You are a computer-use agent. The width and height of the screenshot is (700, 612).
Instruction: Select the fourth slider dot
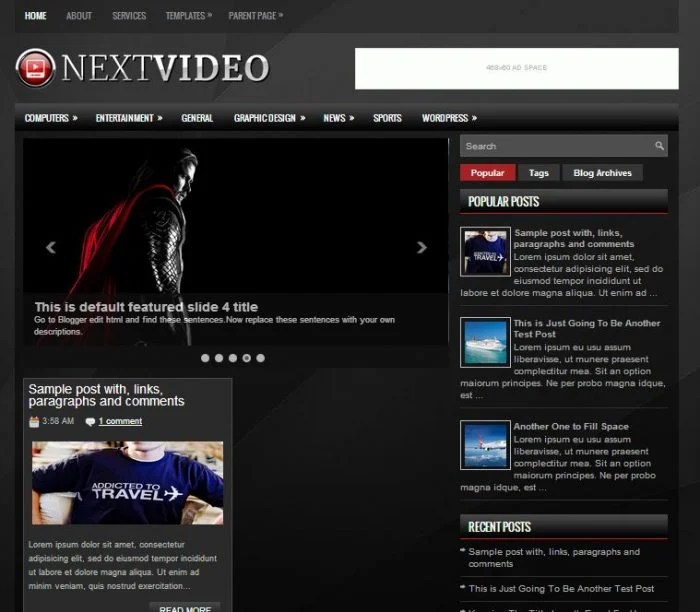(246, 358)
